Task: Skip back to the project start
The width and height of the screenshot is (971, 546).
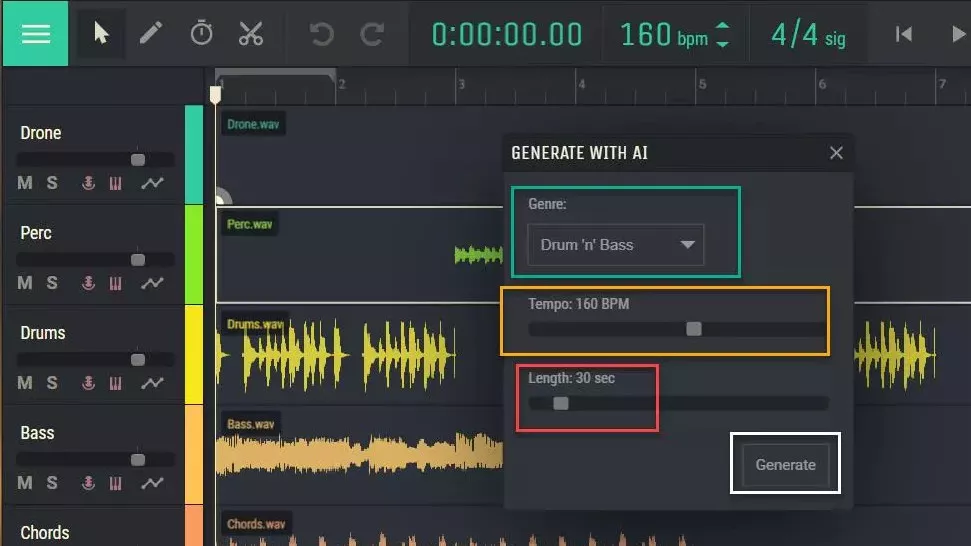Action: [904, 34]
